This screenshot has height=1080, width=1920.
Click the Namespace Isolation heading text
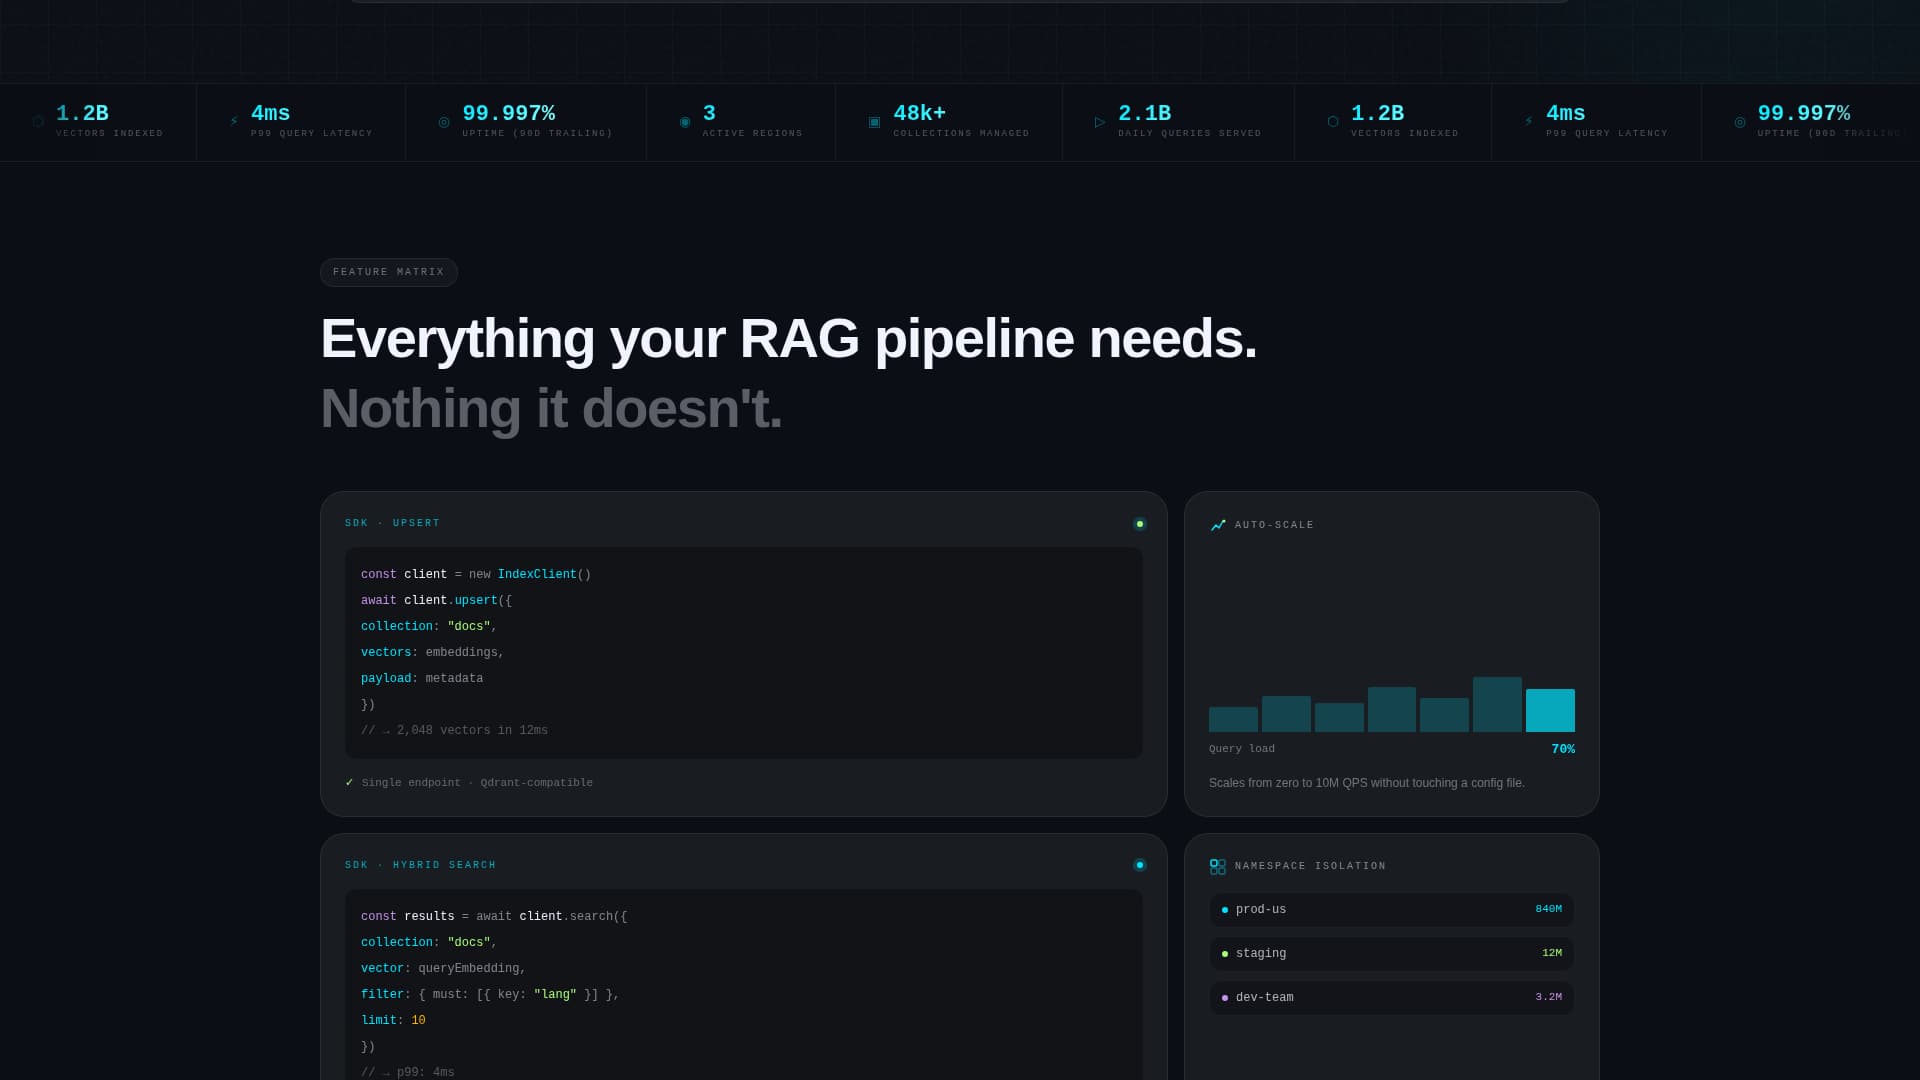(x=1310, y=866)
